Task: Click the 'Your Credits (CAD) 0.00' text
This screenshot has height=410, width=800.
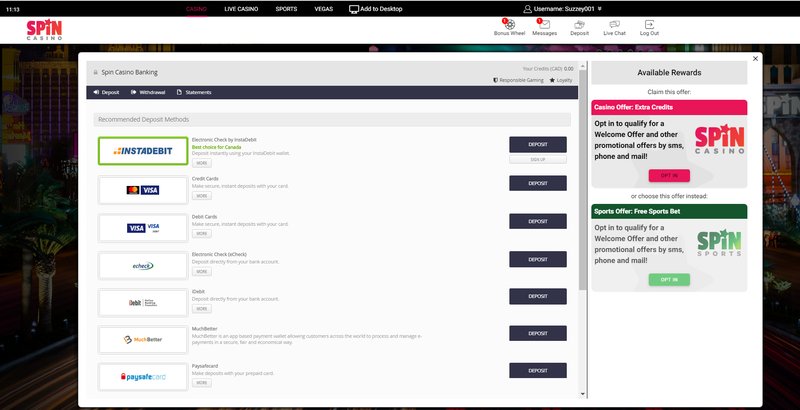Action: (548, 69)
